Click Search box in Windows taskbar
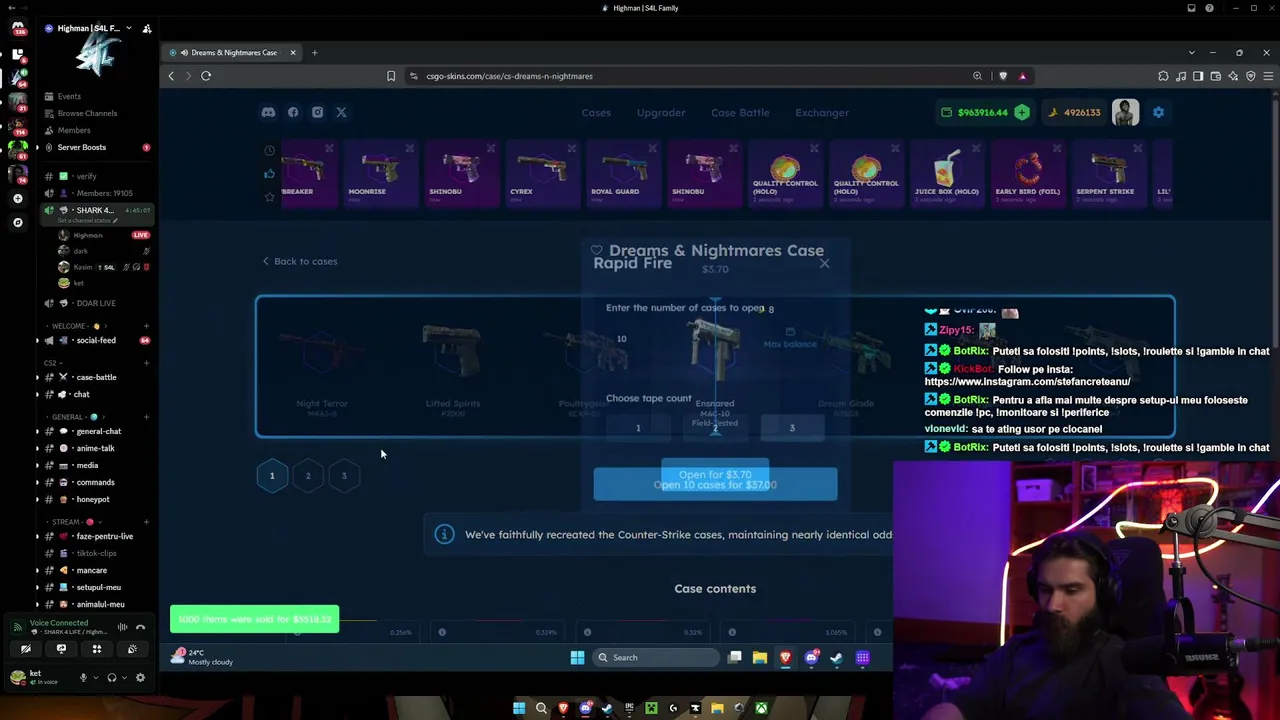The height and width of the screenshot is (720, 1280). [656, 658]
